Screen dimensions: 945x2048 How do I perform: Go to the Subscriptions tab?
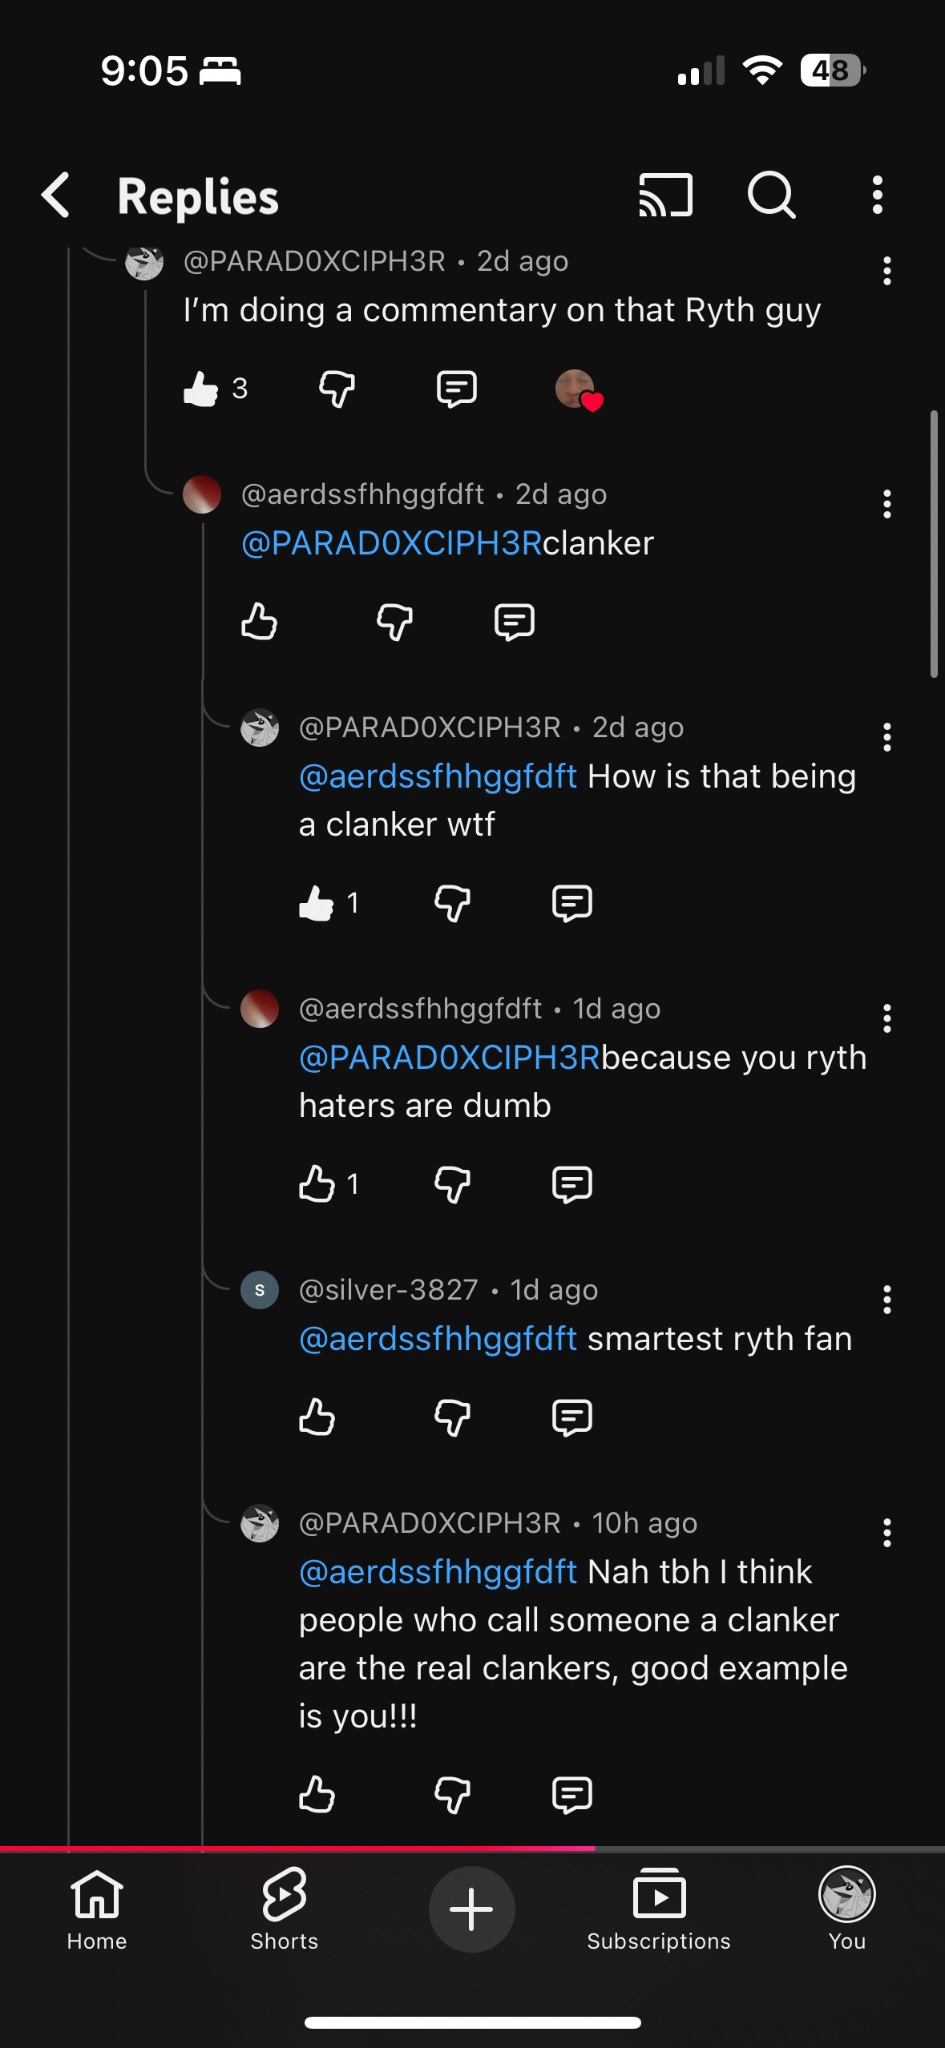(x=658, y=1908)
